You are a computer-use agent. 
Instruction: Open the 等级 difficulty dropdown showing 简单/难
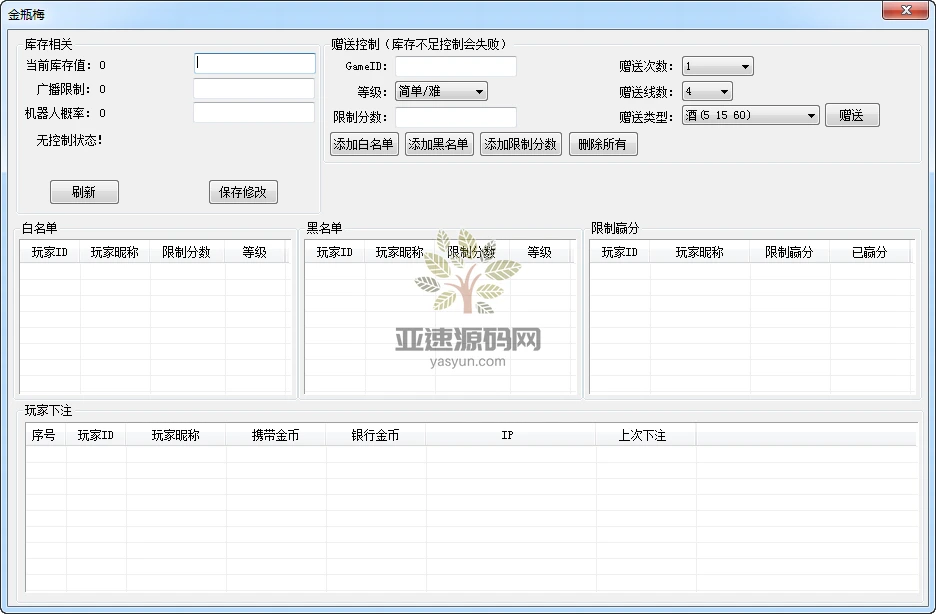pos(441,91)
